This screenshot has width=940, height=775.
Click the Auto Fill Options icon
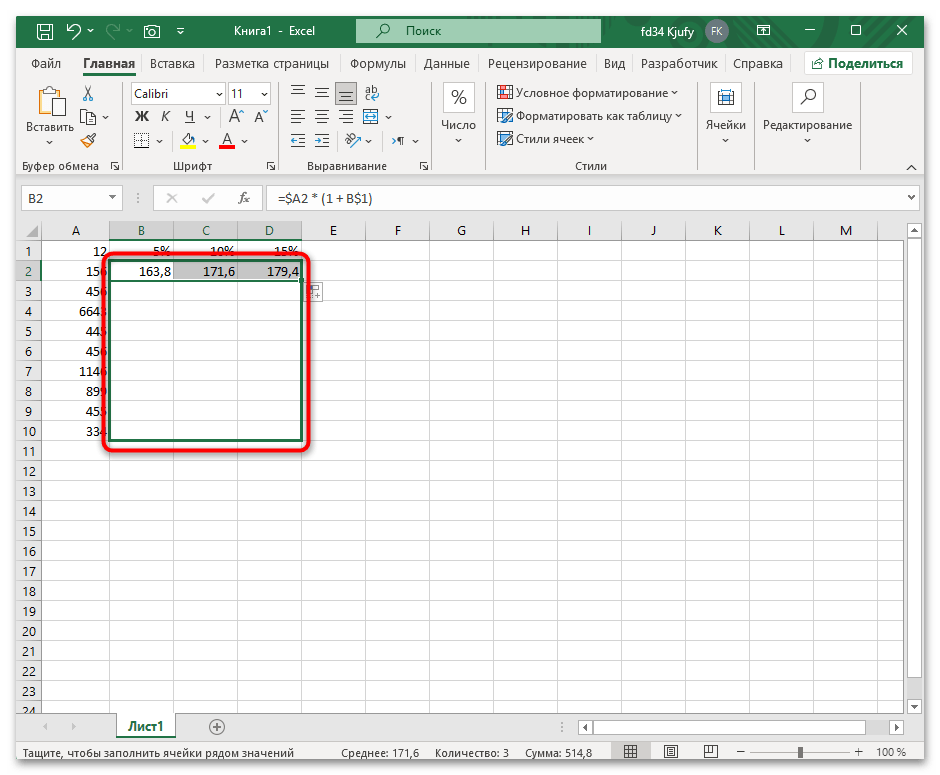315,292
